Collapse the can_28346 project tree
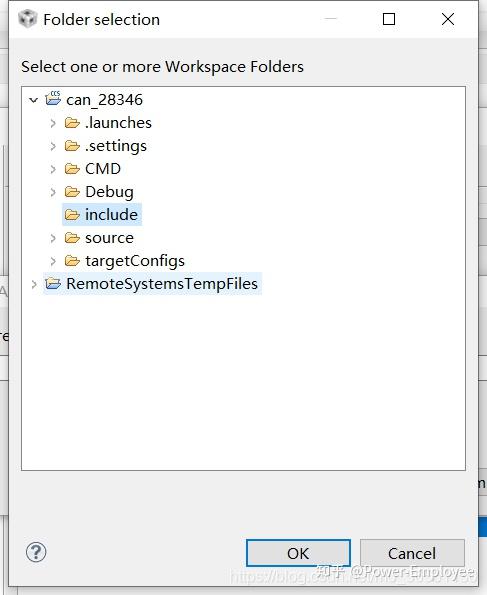Viewport: 487px width, 595px height. tap(34, 100)
